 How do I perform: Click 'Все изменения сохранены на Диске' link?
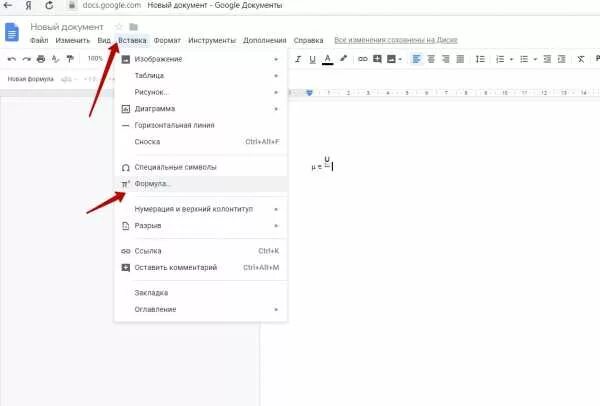click(x=396, y=40)
